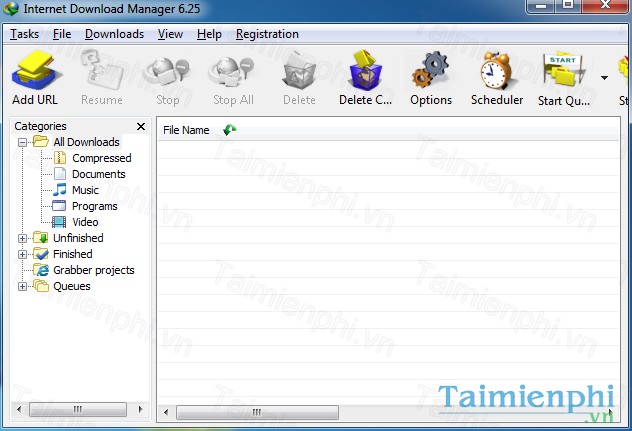Click the All Downloads folder icon
The height and width of the screenshot is (431, 632).
click(x=41, y=142)
